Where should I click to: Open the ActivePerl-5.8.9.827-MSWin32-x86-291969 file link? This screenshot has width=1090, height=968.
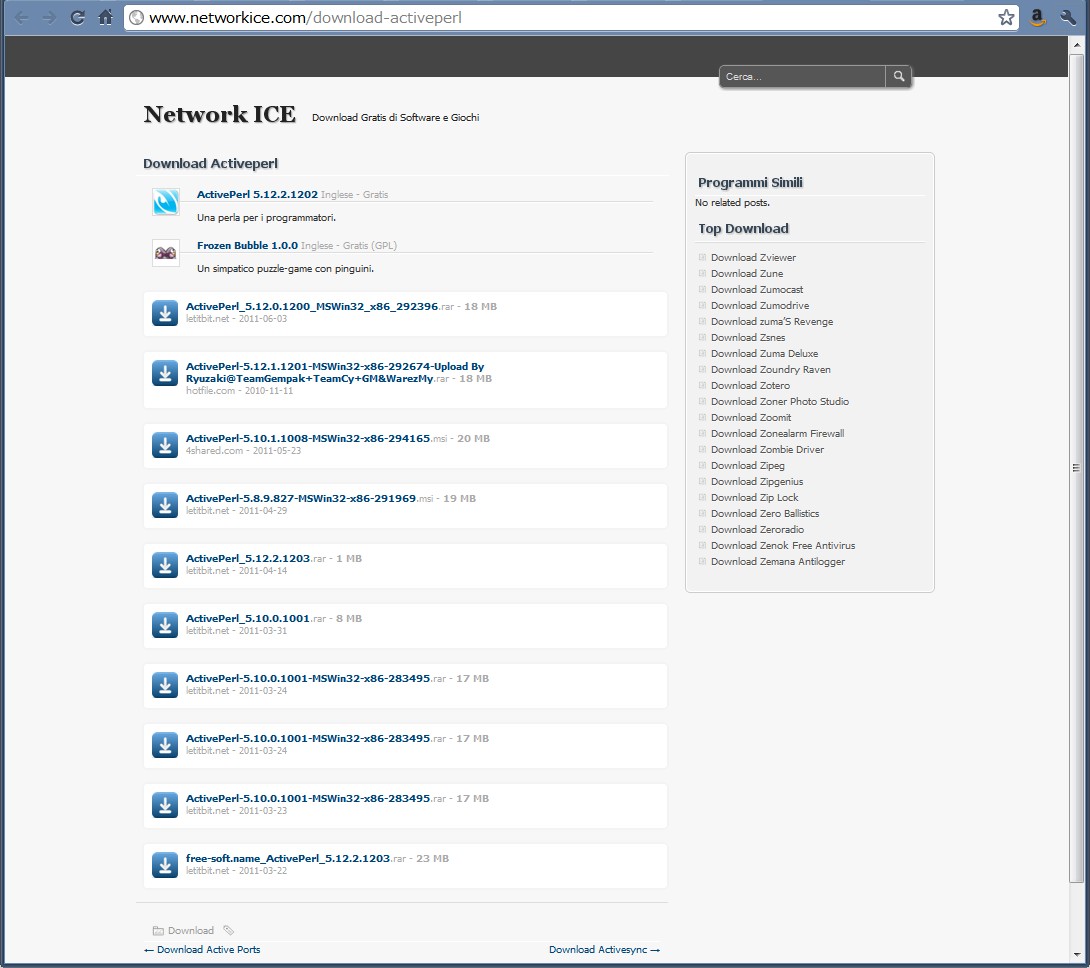click(301, 499)
